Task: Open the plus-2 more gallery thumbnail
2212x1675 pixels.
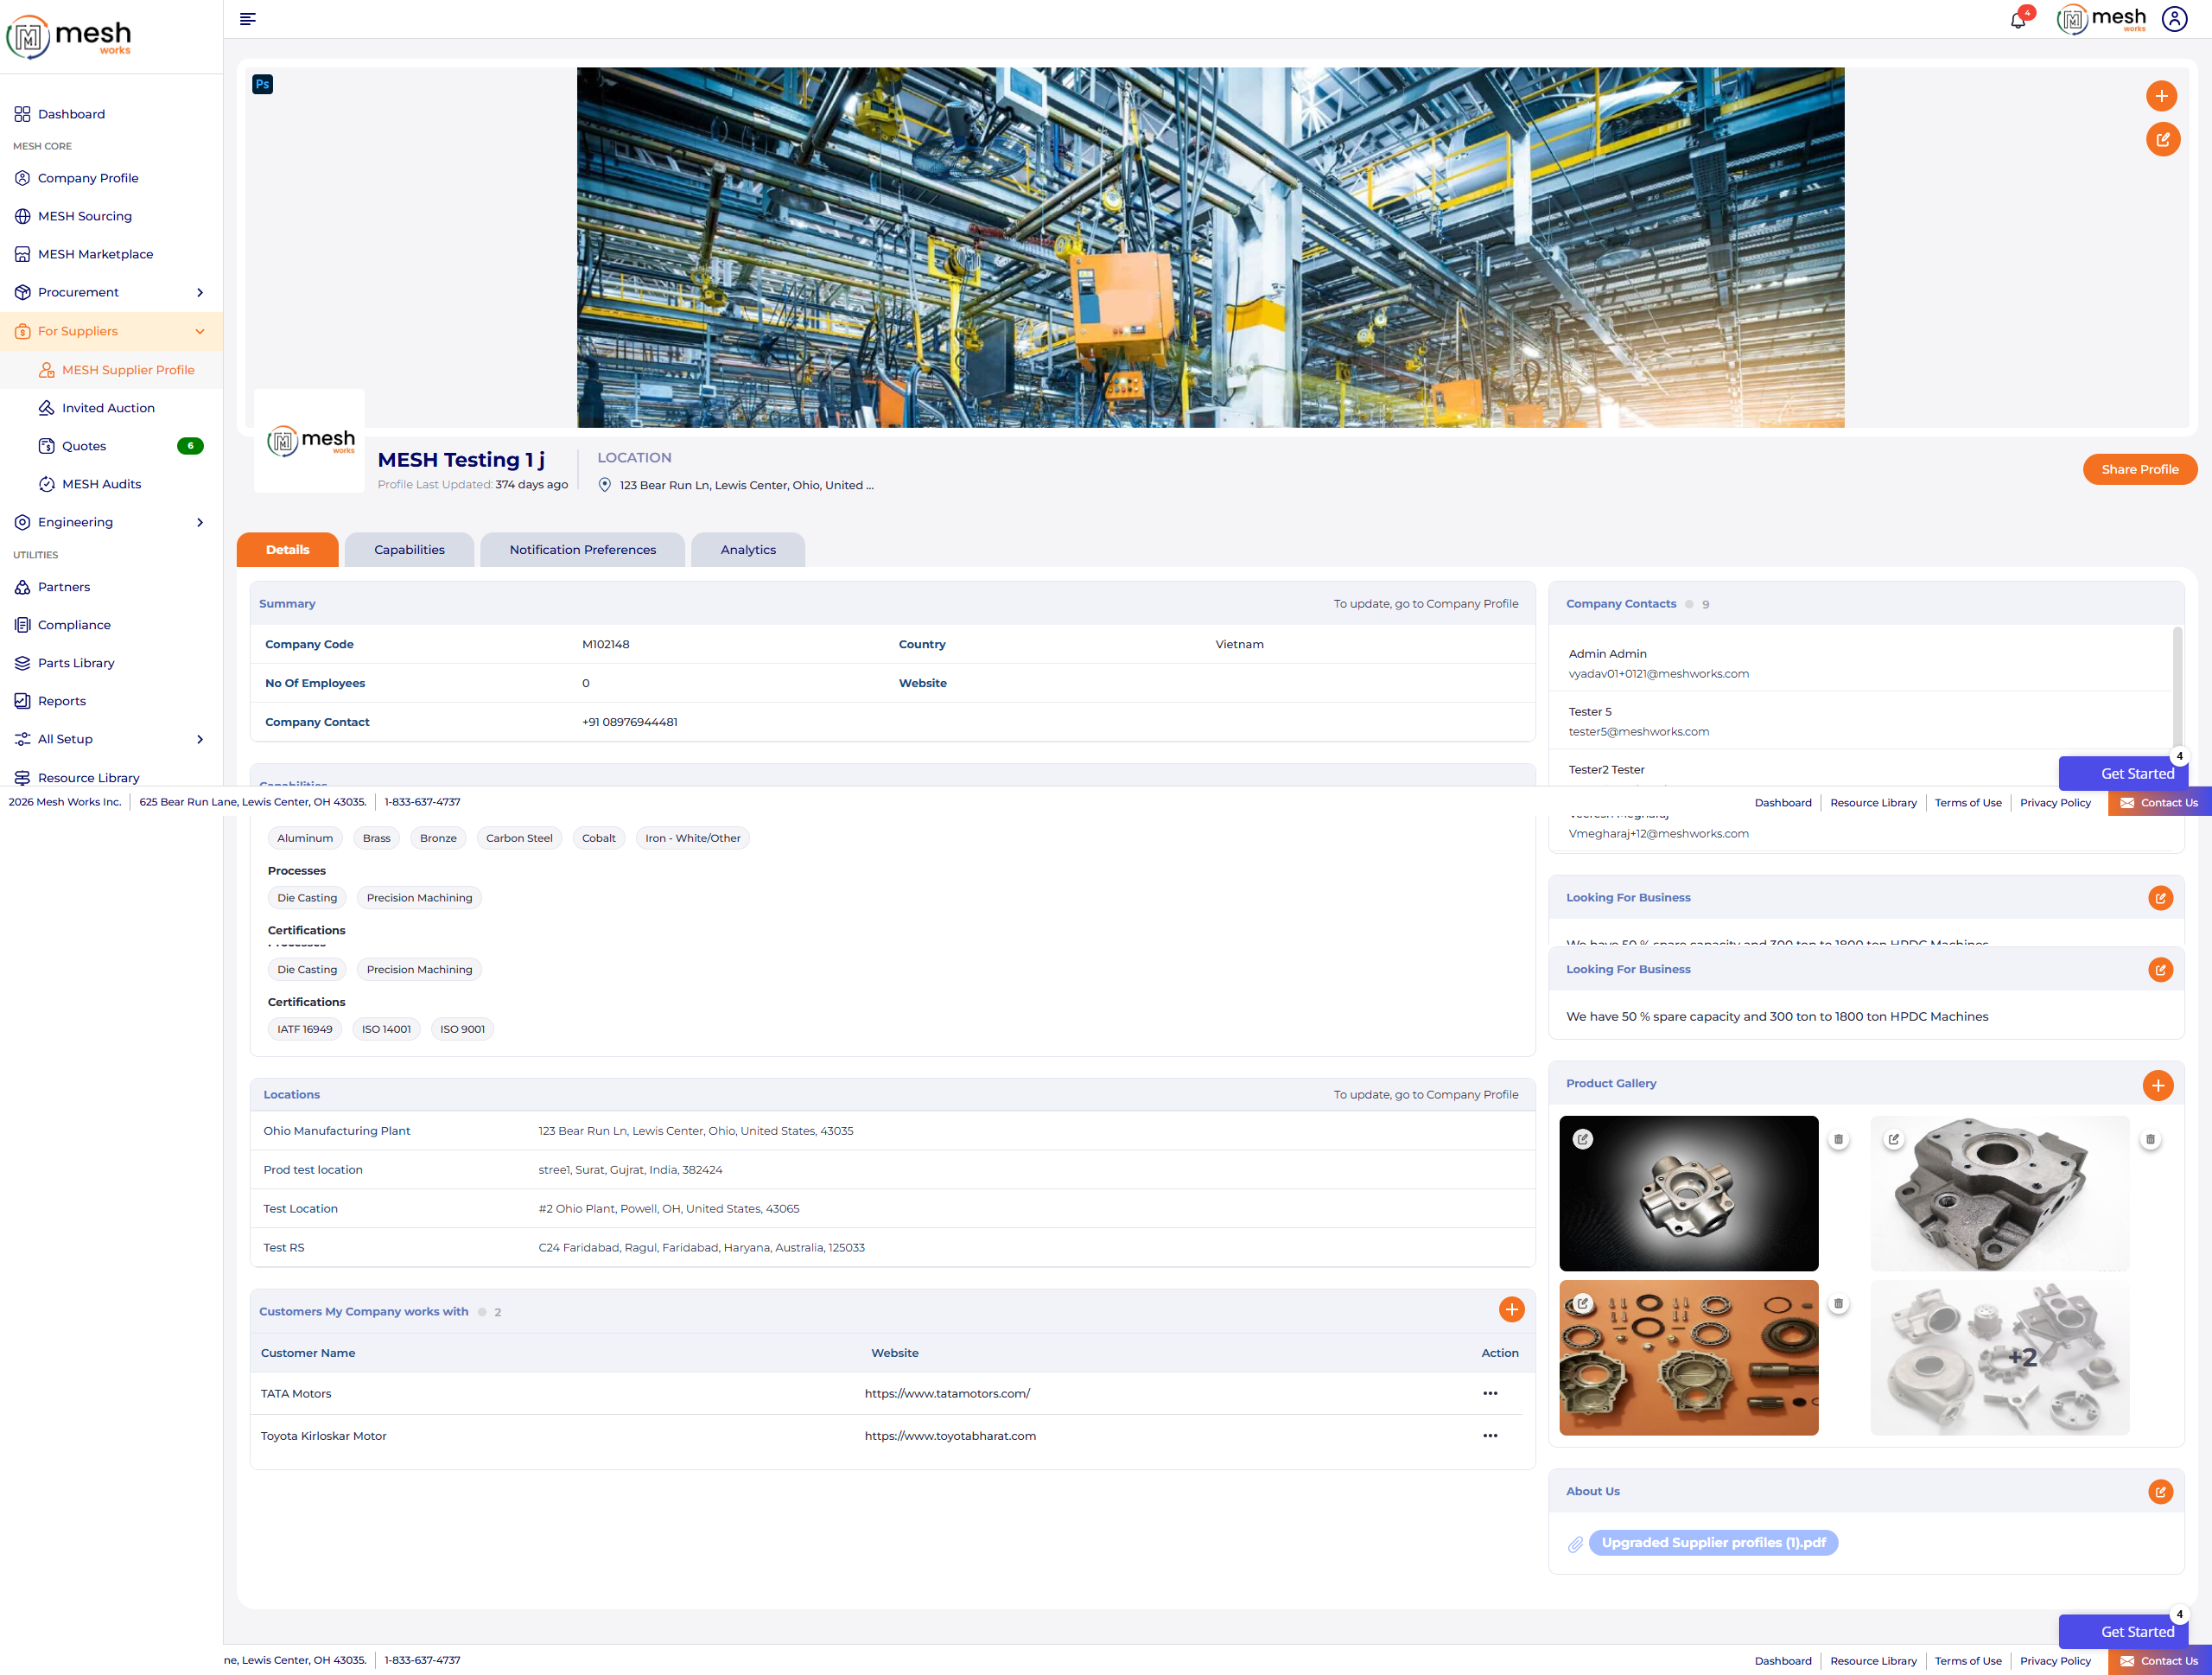Action: click(1999, 1358)
